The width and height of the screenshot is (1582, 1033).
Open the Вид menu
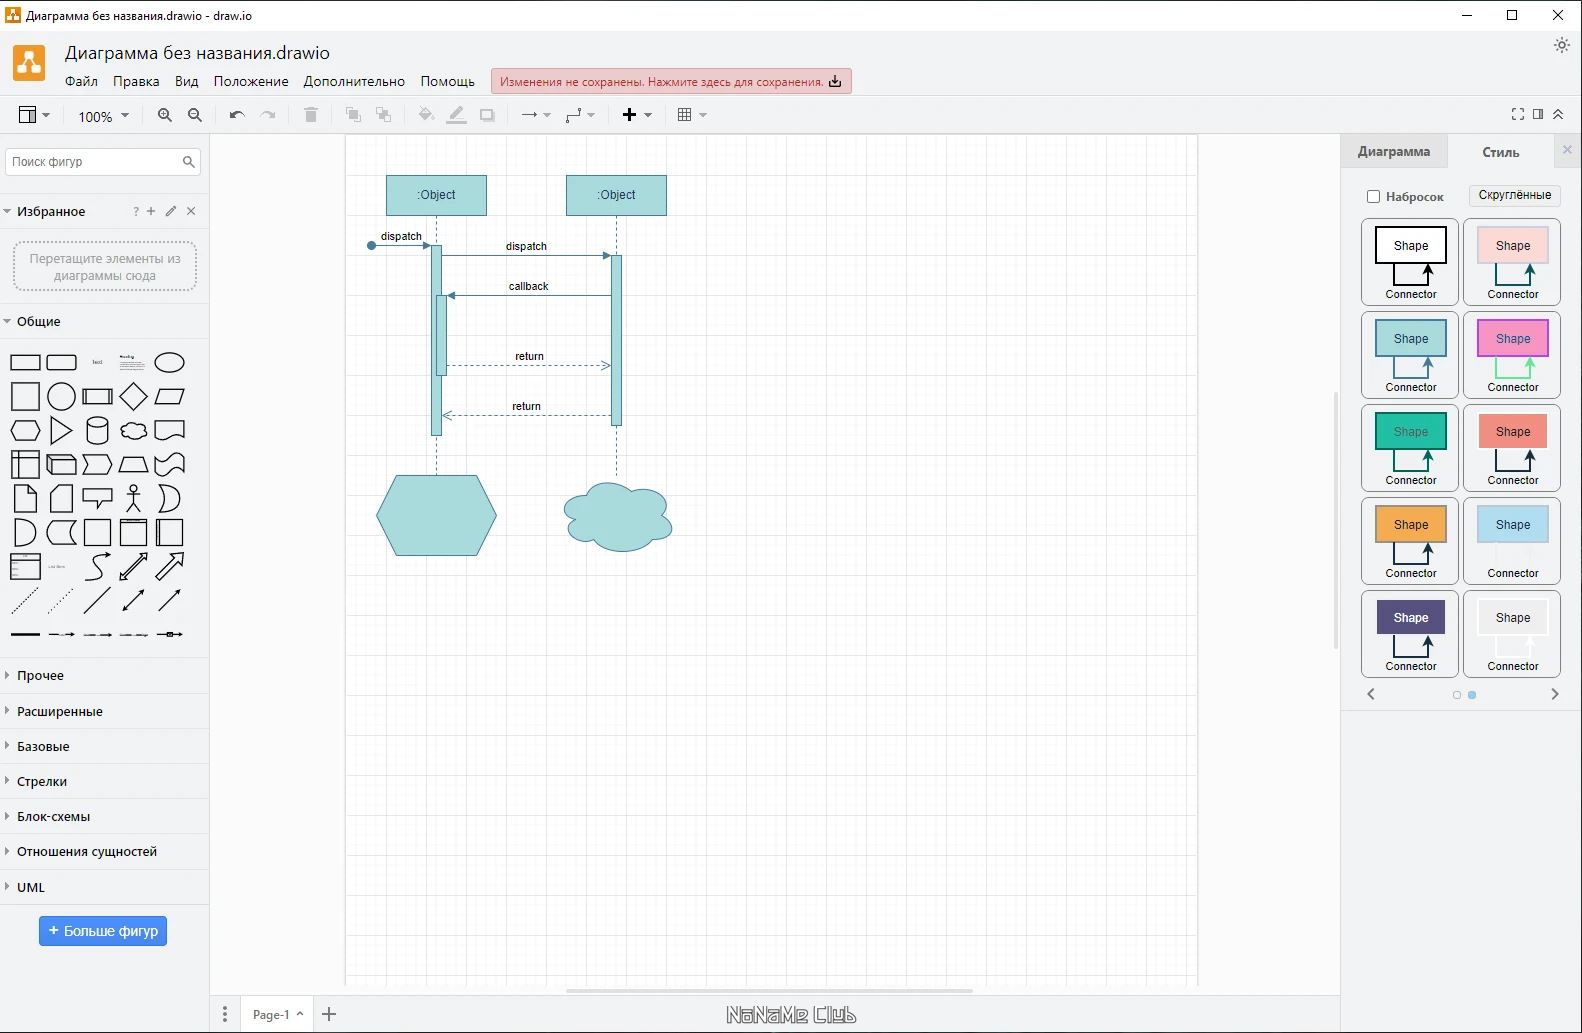pyautogui.click(x=187, y=81)
